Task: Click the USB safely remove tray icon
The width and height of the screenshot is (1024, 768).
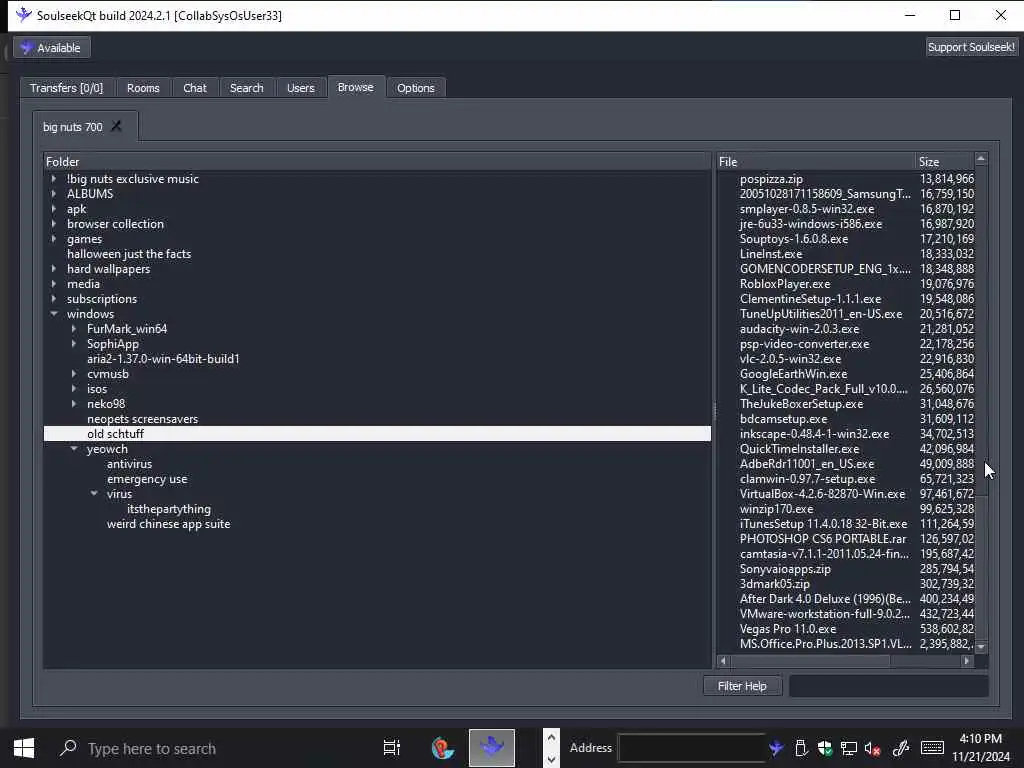Action: tap(801, 748)
